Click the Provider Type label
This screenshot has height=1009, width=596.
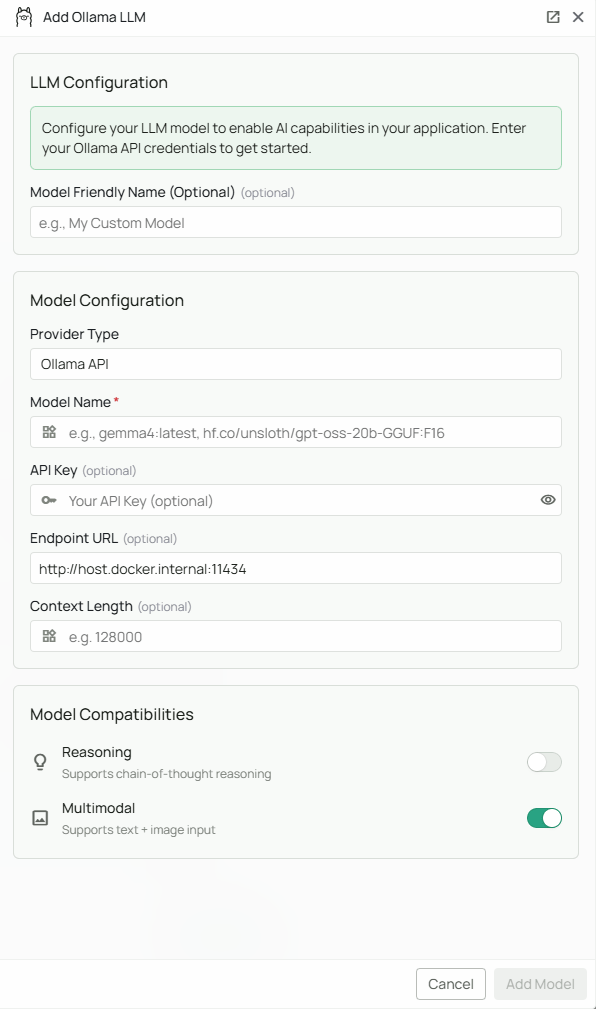coord(75,334)
